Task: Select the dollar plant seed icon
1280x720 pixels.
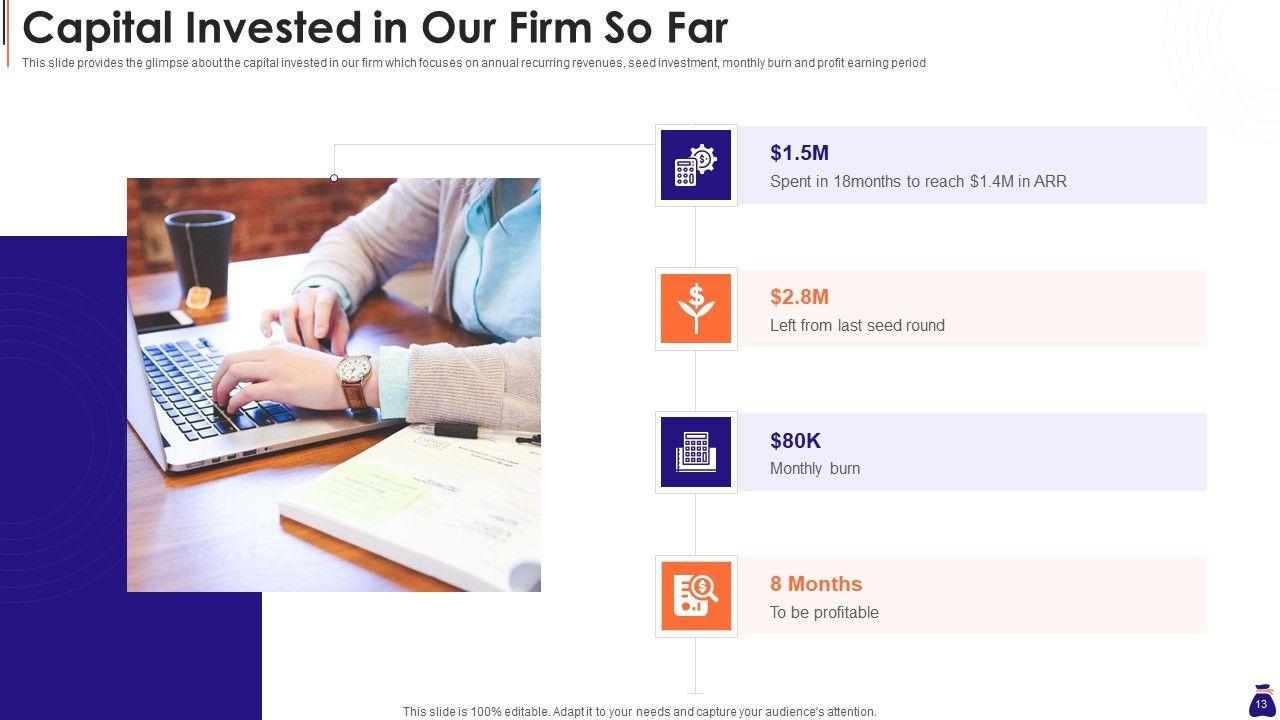Action: [696, 309]
